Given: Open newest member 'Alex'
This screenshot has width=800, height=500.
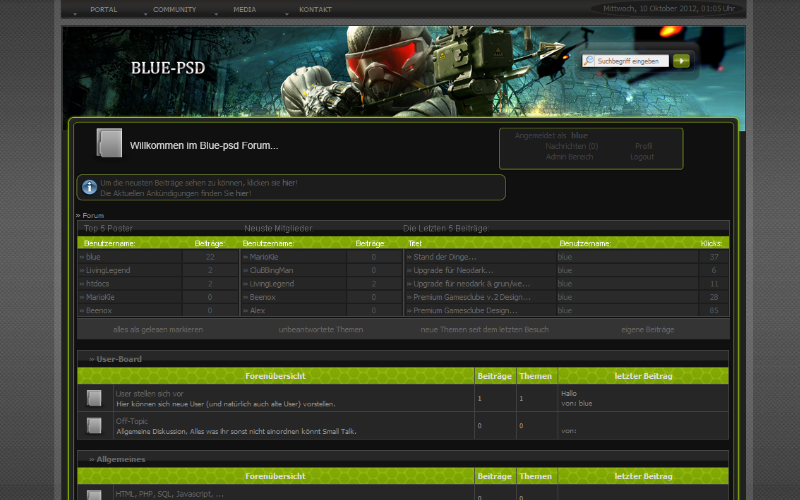Looking at the screenshot, I should (x=257, y=310).
